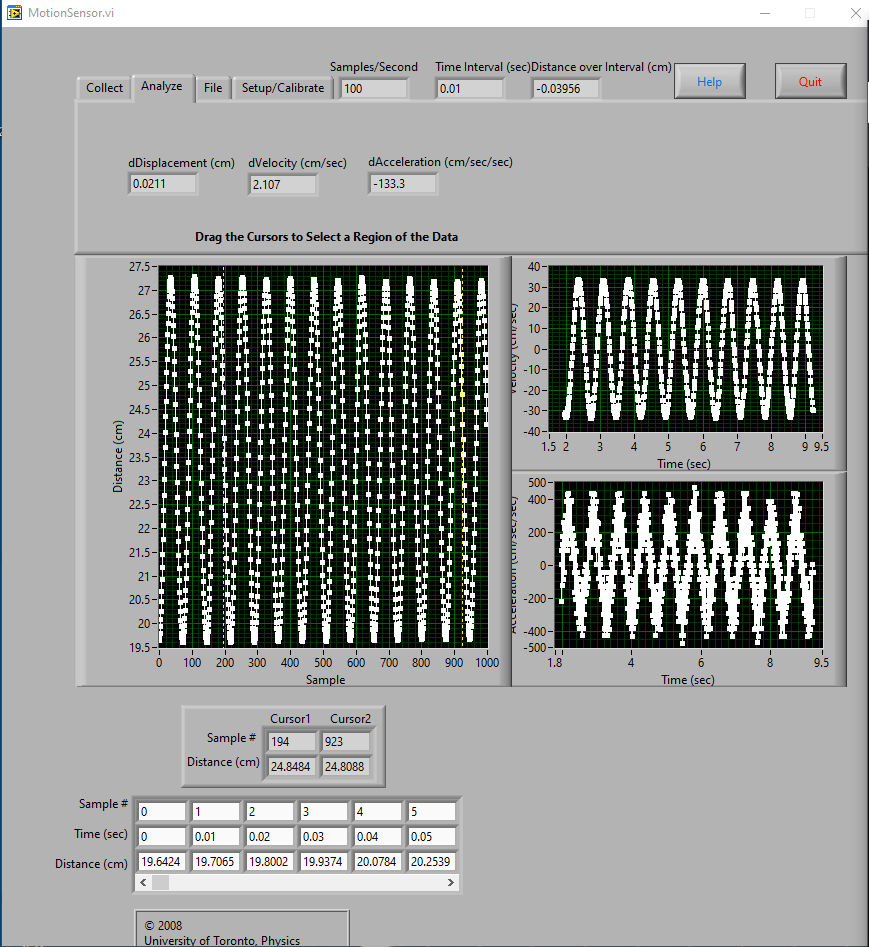Click Distance cell showing 20.2539

pyautogui.click(x=432, y=861)
